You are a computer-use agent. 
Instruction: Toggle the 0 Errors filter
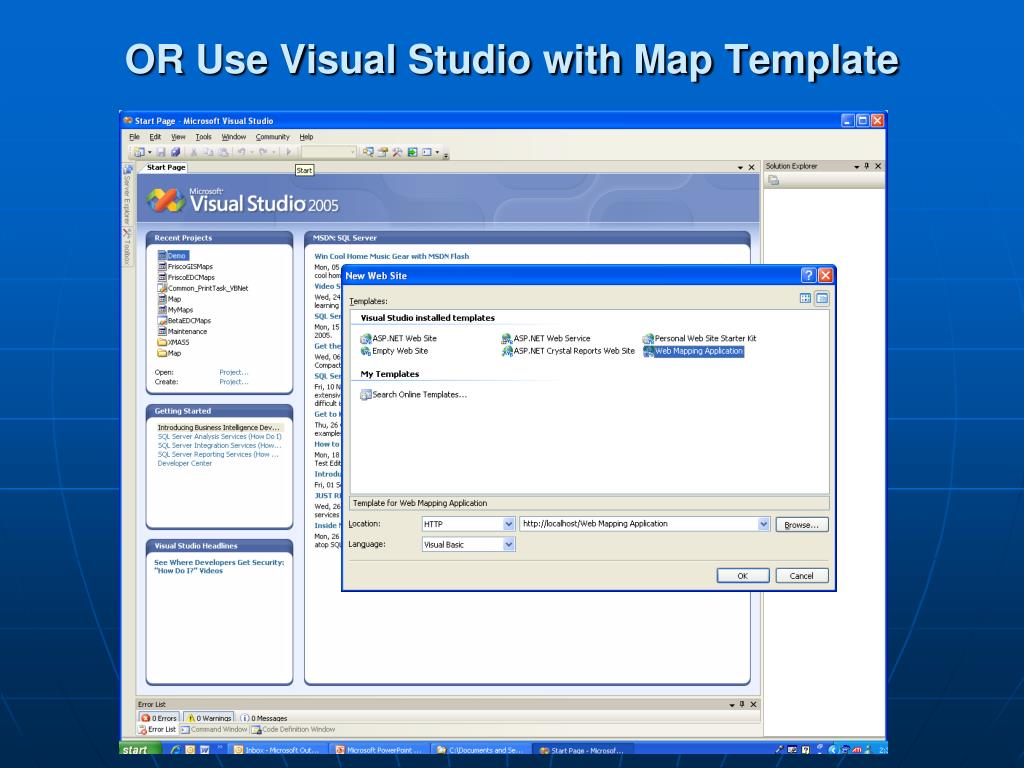[158, 718]
